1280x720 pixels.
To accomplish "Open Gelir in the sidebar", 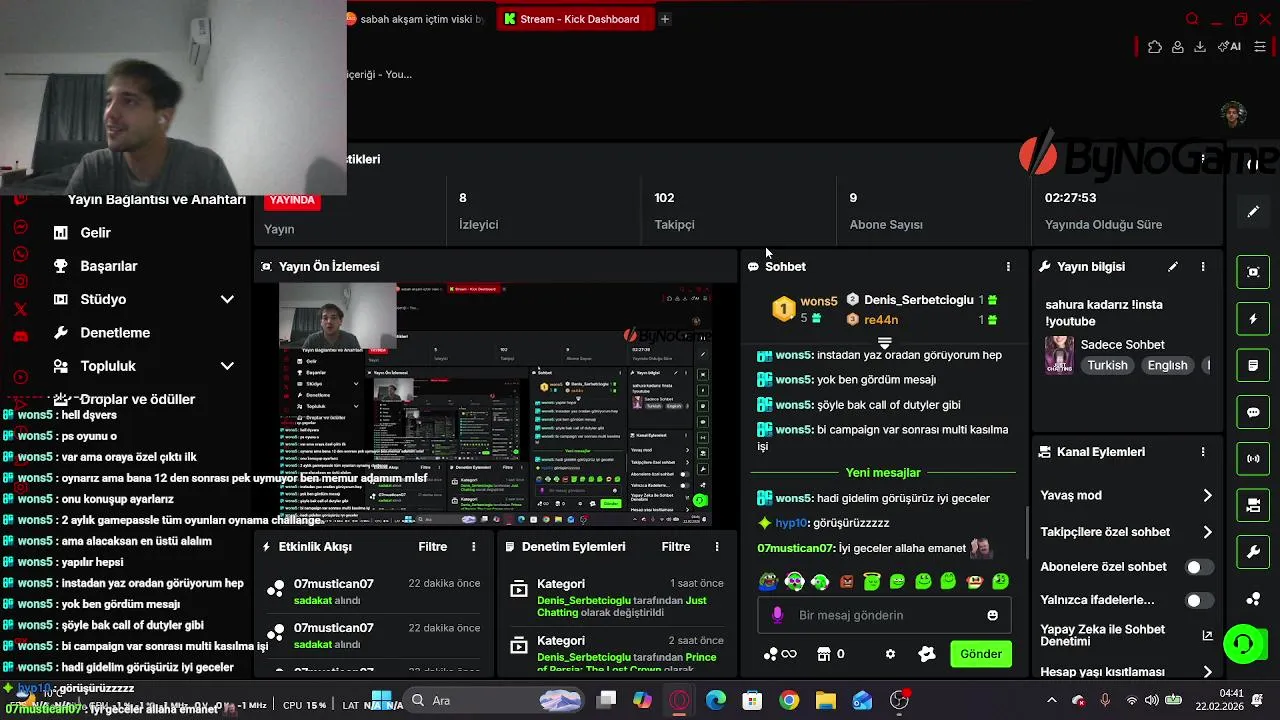I will [96, 232].
